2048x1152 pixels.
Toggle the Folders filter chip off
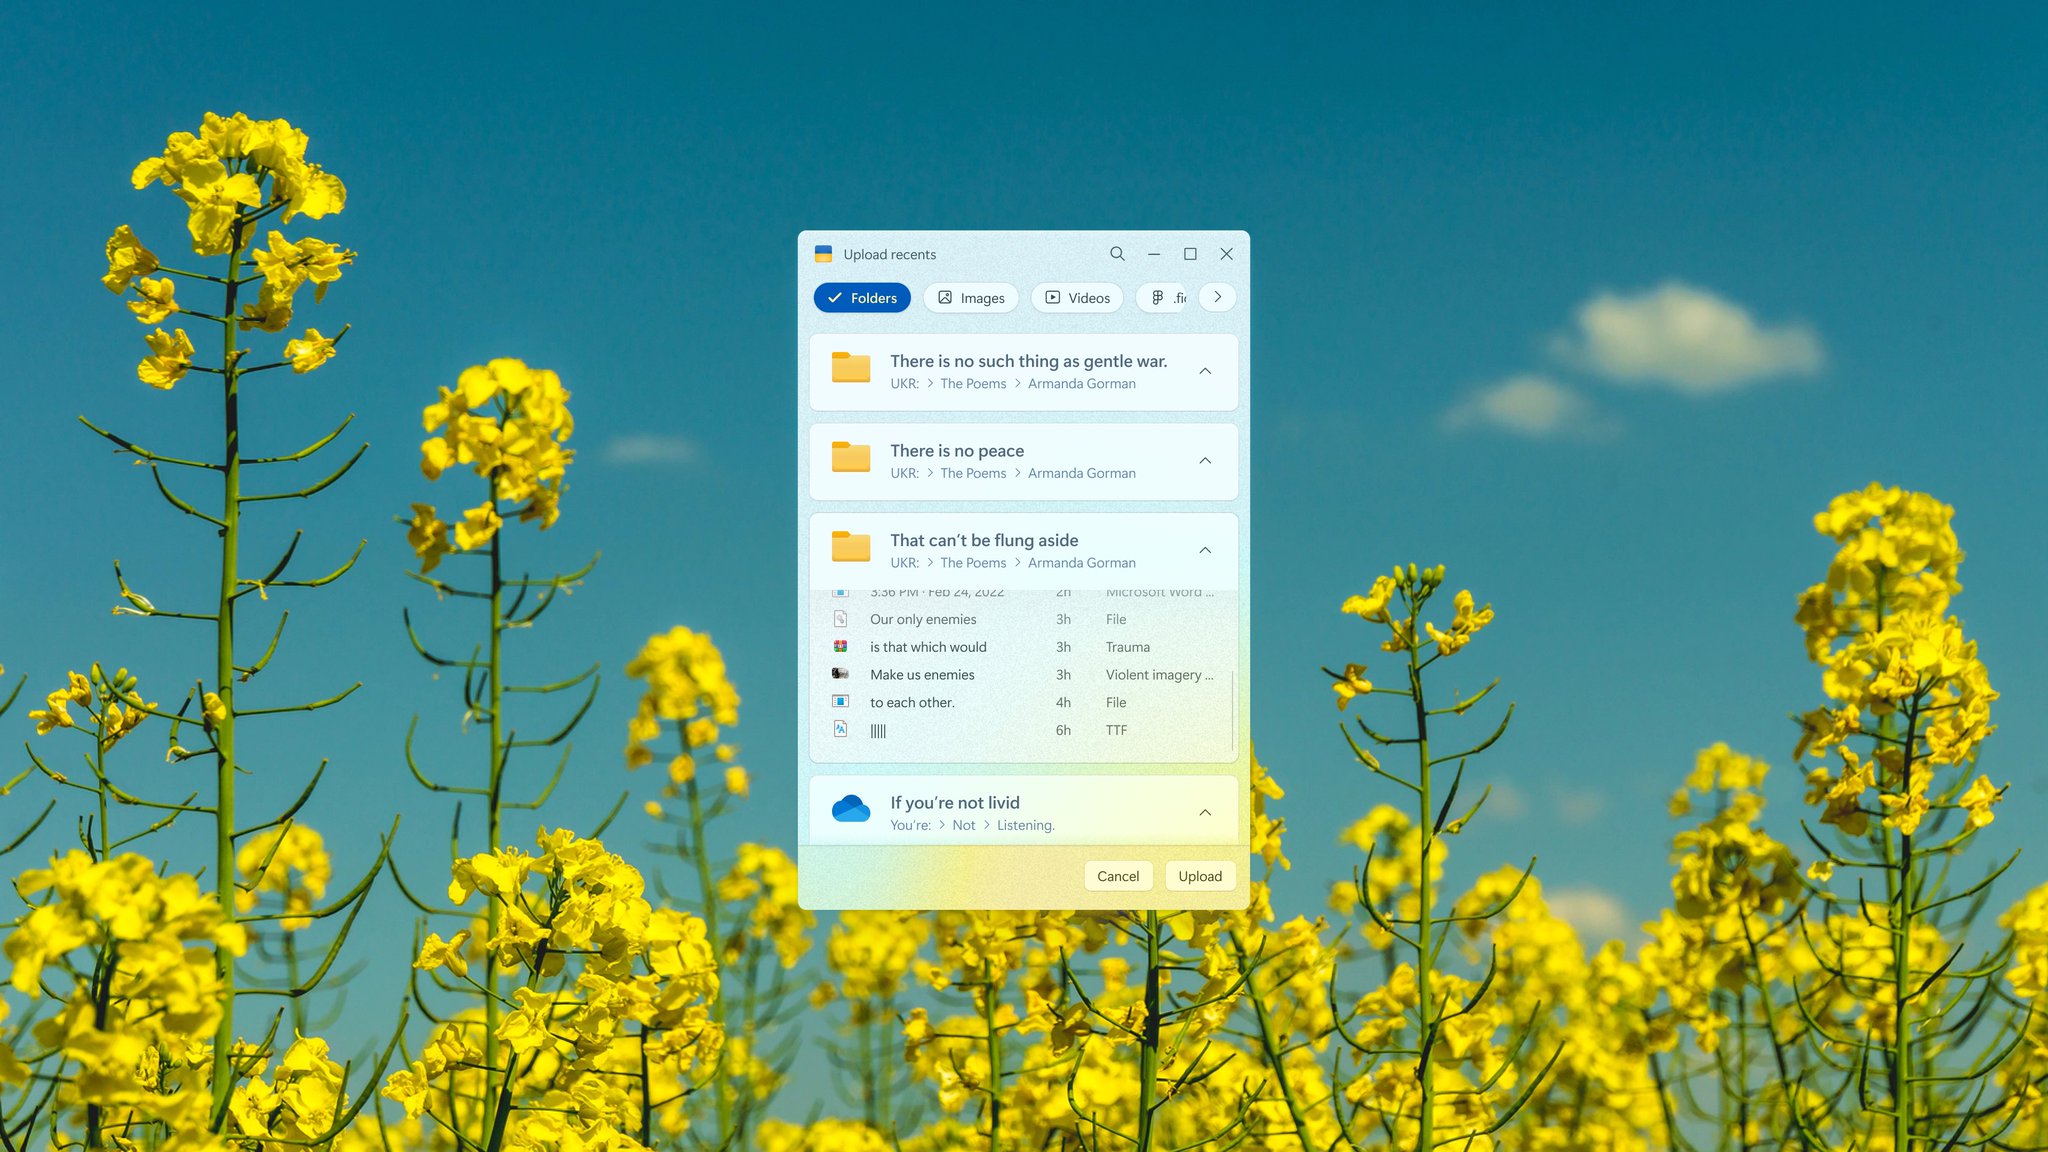[861, 297]
